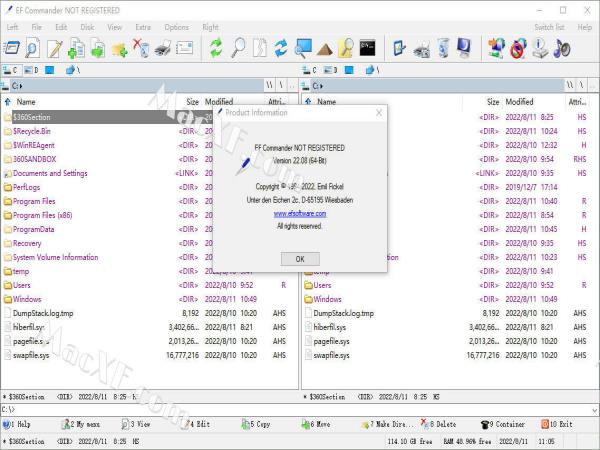600x450 pixels.
Task: Click the music note toolbar icon
Action: [562, 49]
